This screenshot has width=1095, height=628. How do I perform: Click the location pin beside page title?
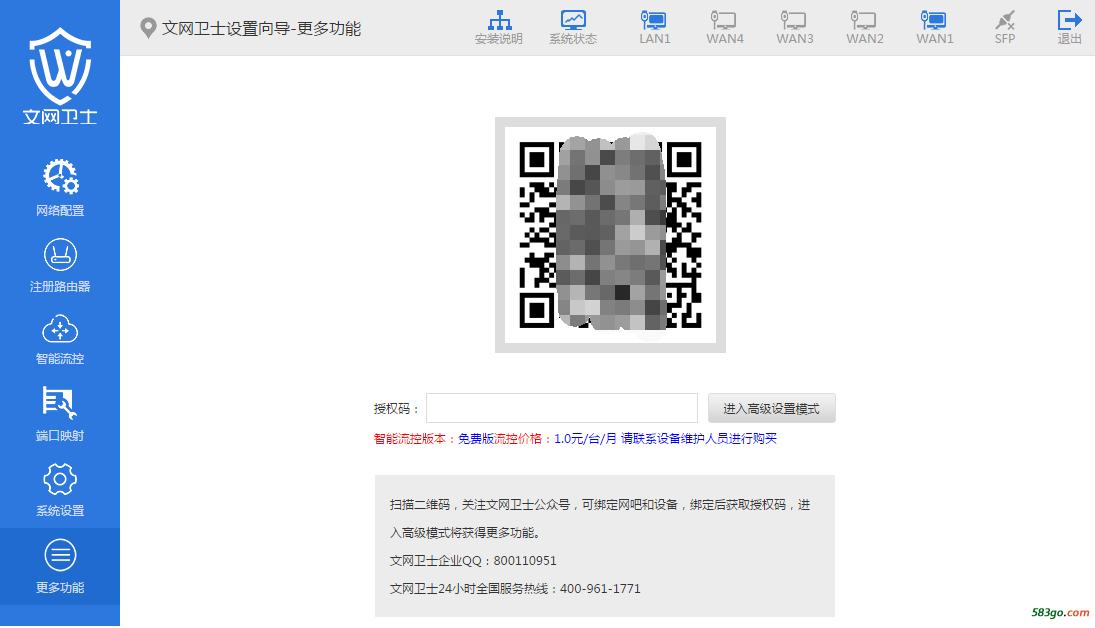[147, 28]
